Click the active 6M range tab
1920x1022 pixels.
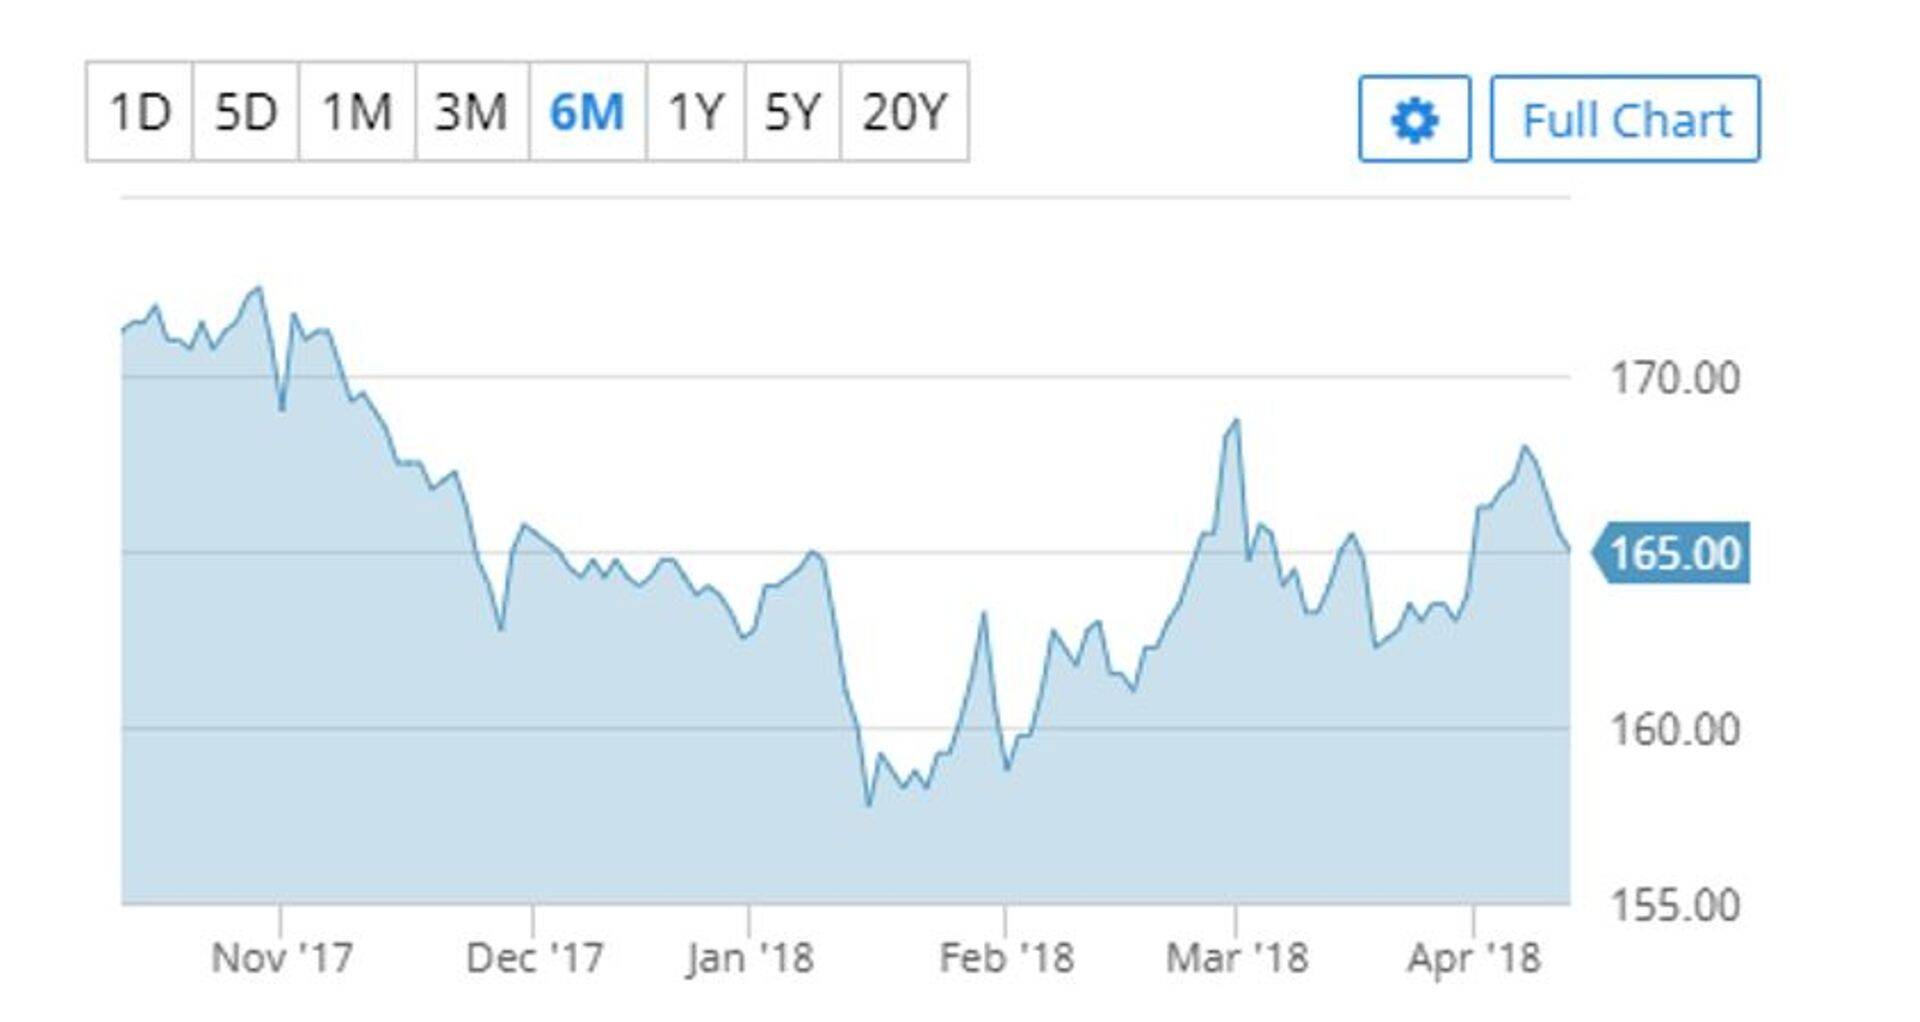coord(587,111)
